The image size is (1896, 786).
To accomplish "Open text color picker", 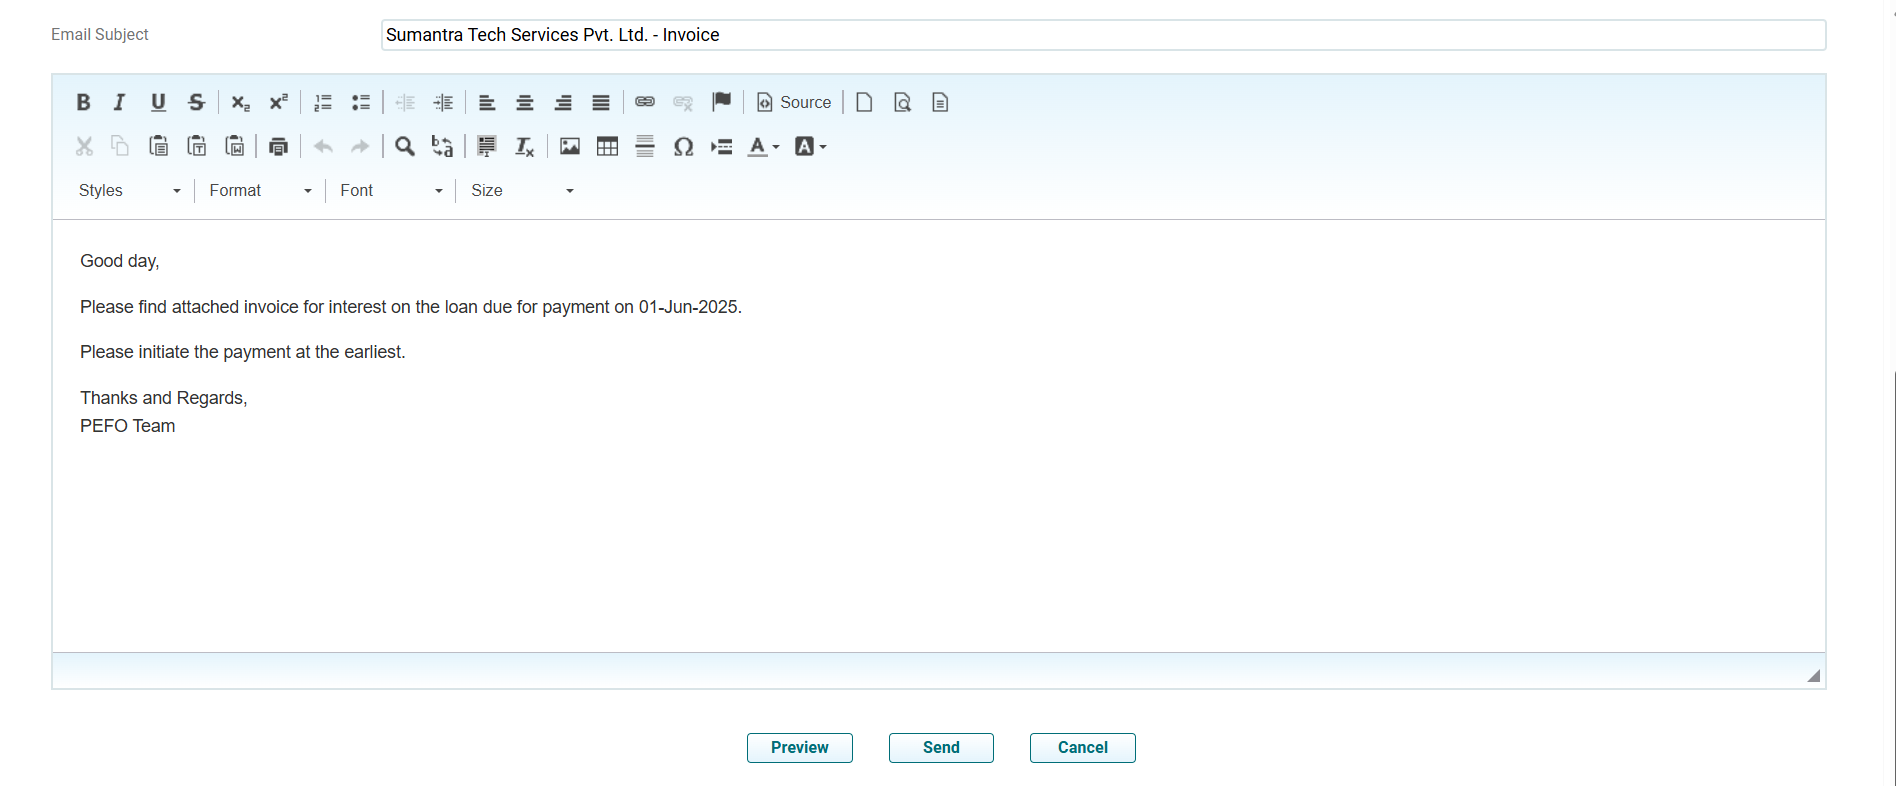I will tap(763, 147).
